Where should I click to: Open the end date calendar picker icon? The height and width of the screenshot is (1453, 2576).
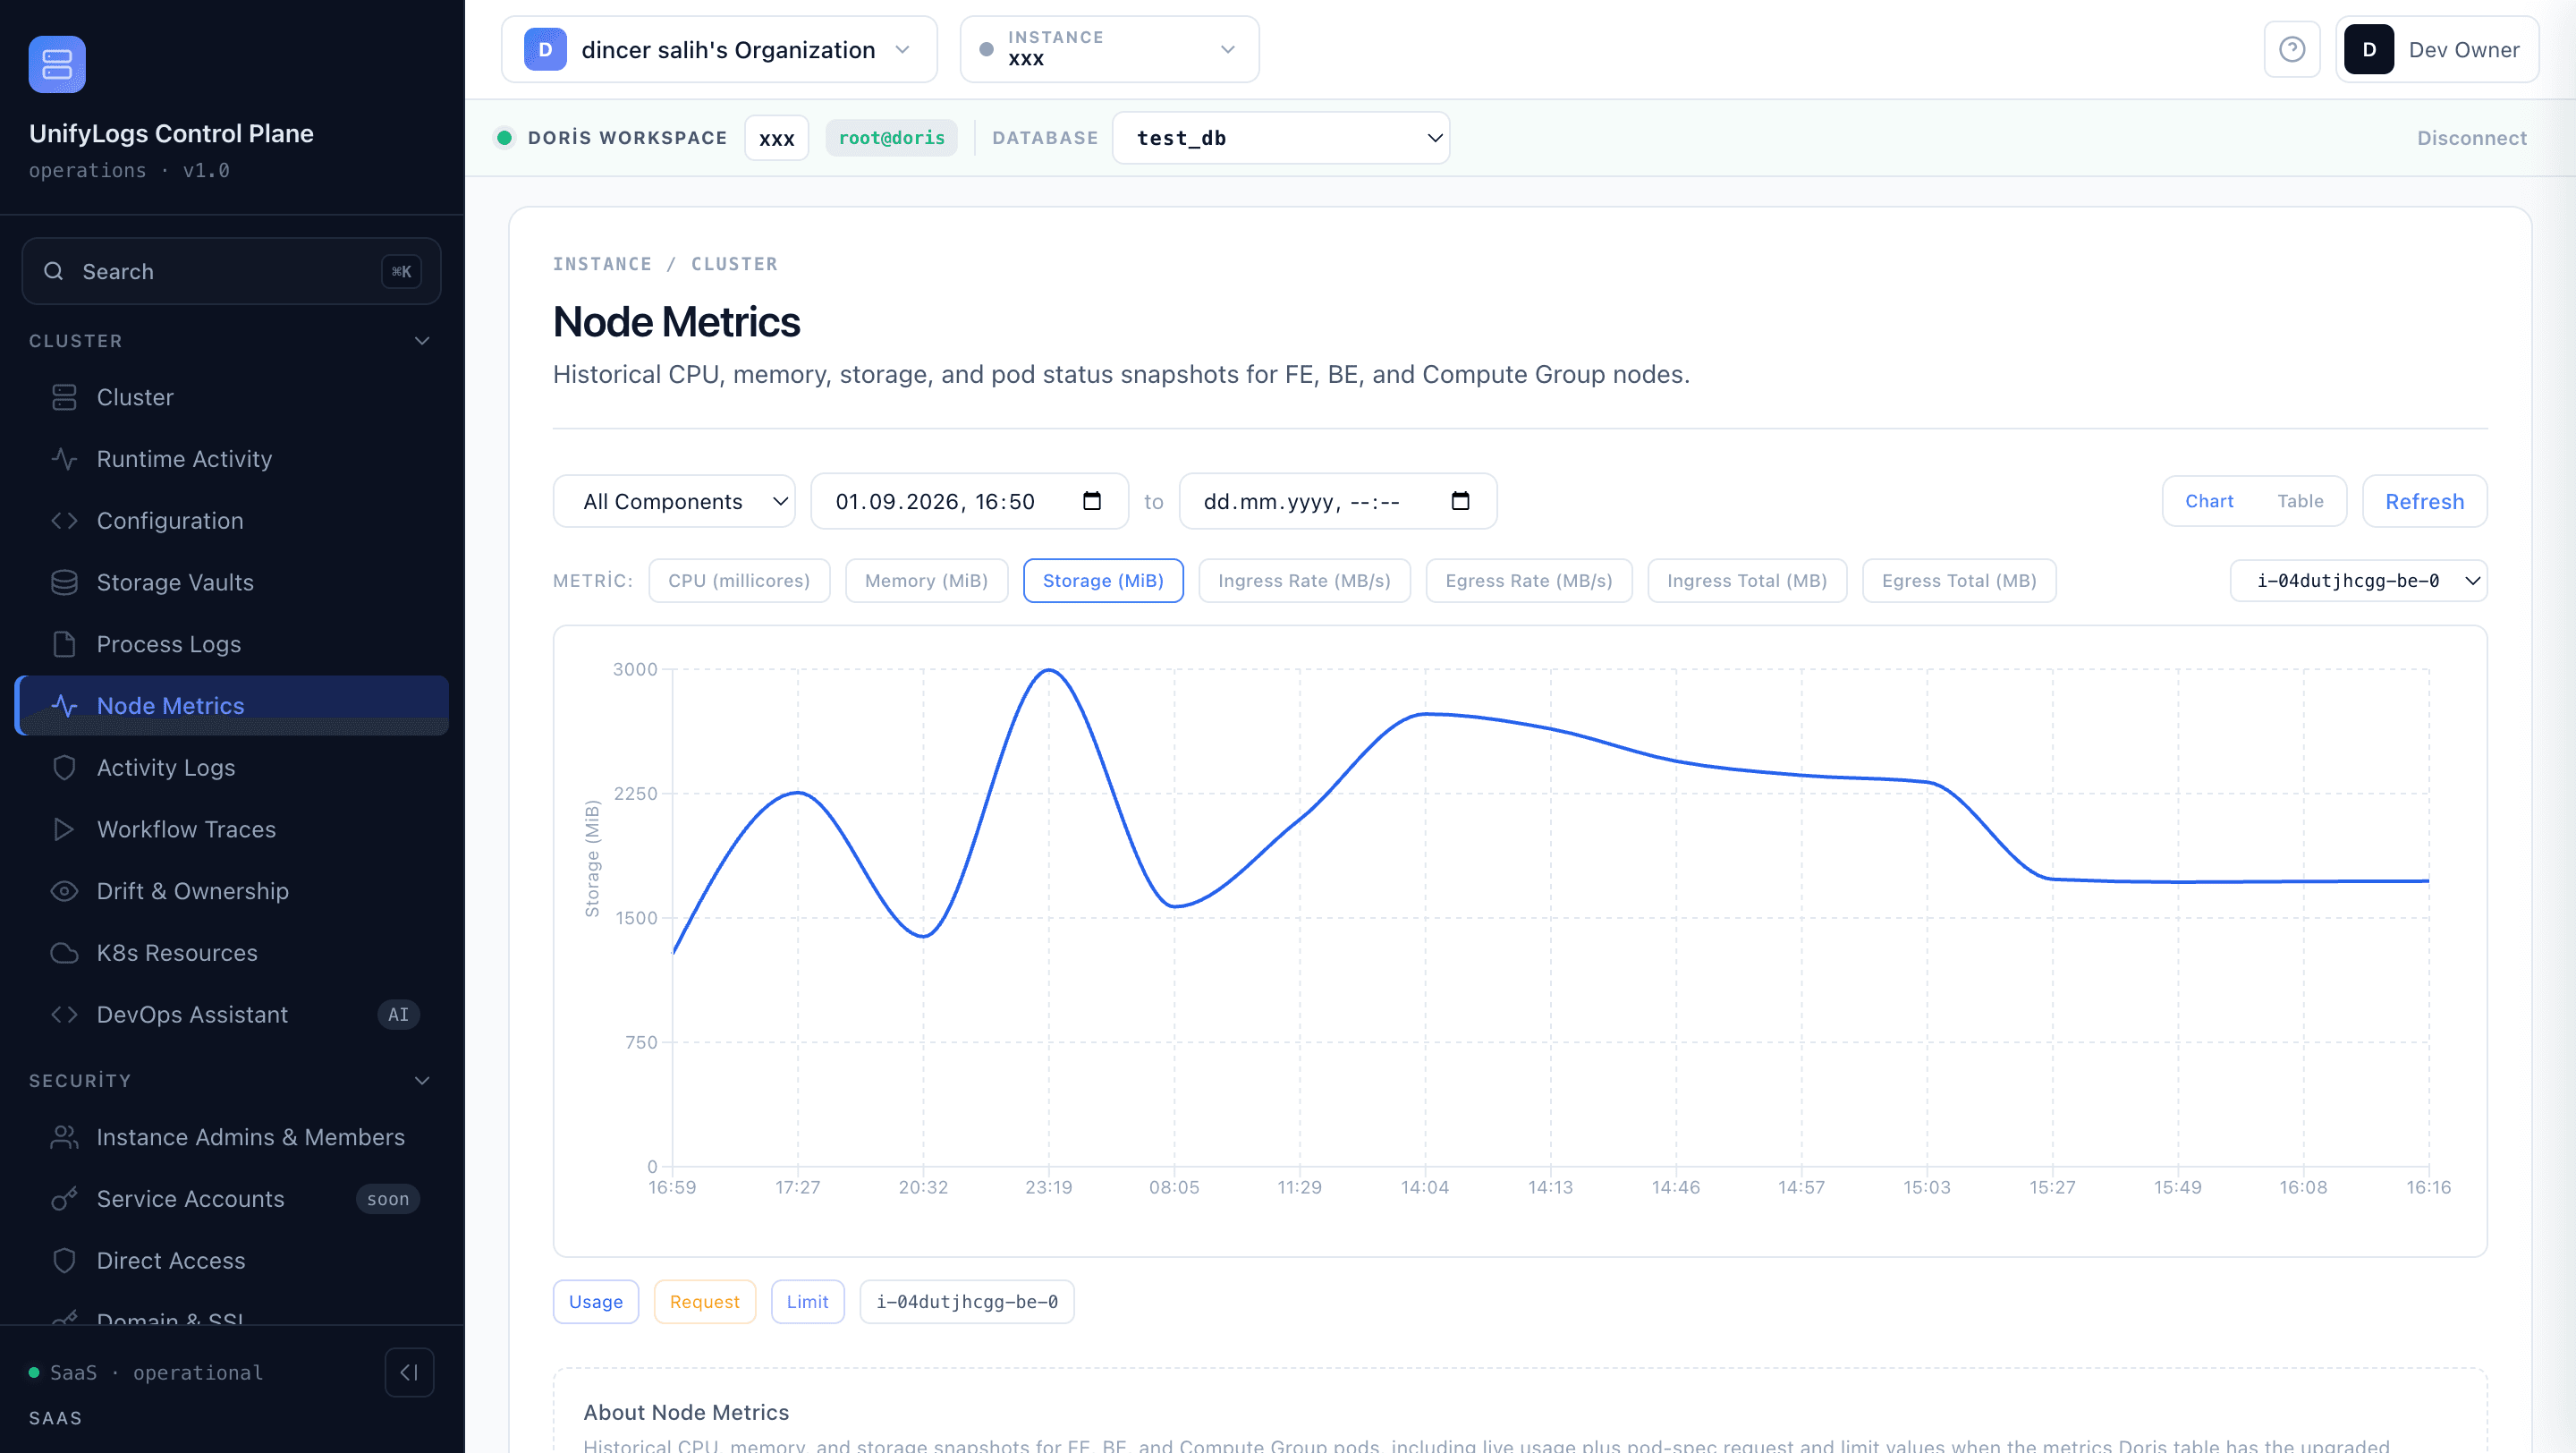[1460, 501]
